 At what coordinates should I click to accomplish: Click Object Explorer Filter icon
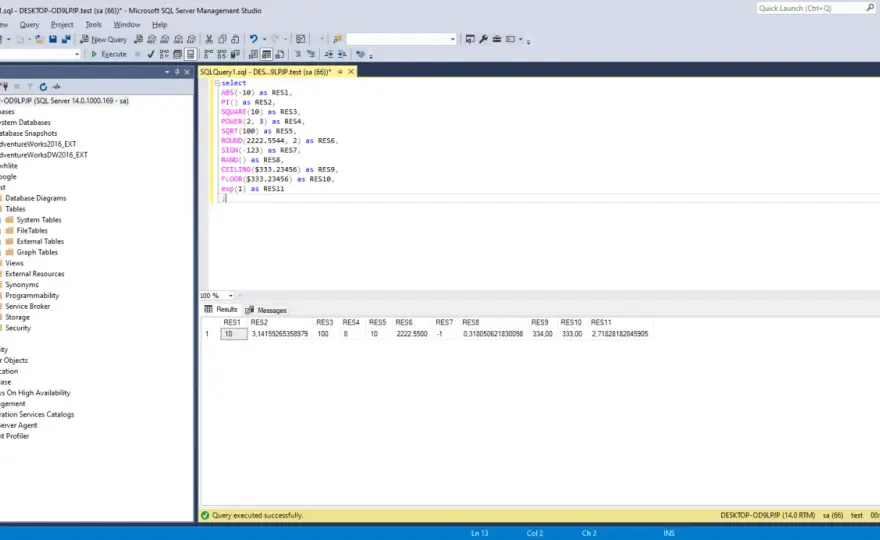click(x=30, y=86)
